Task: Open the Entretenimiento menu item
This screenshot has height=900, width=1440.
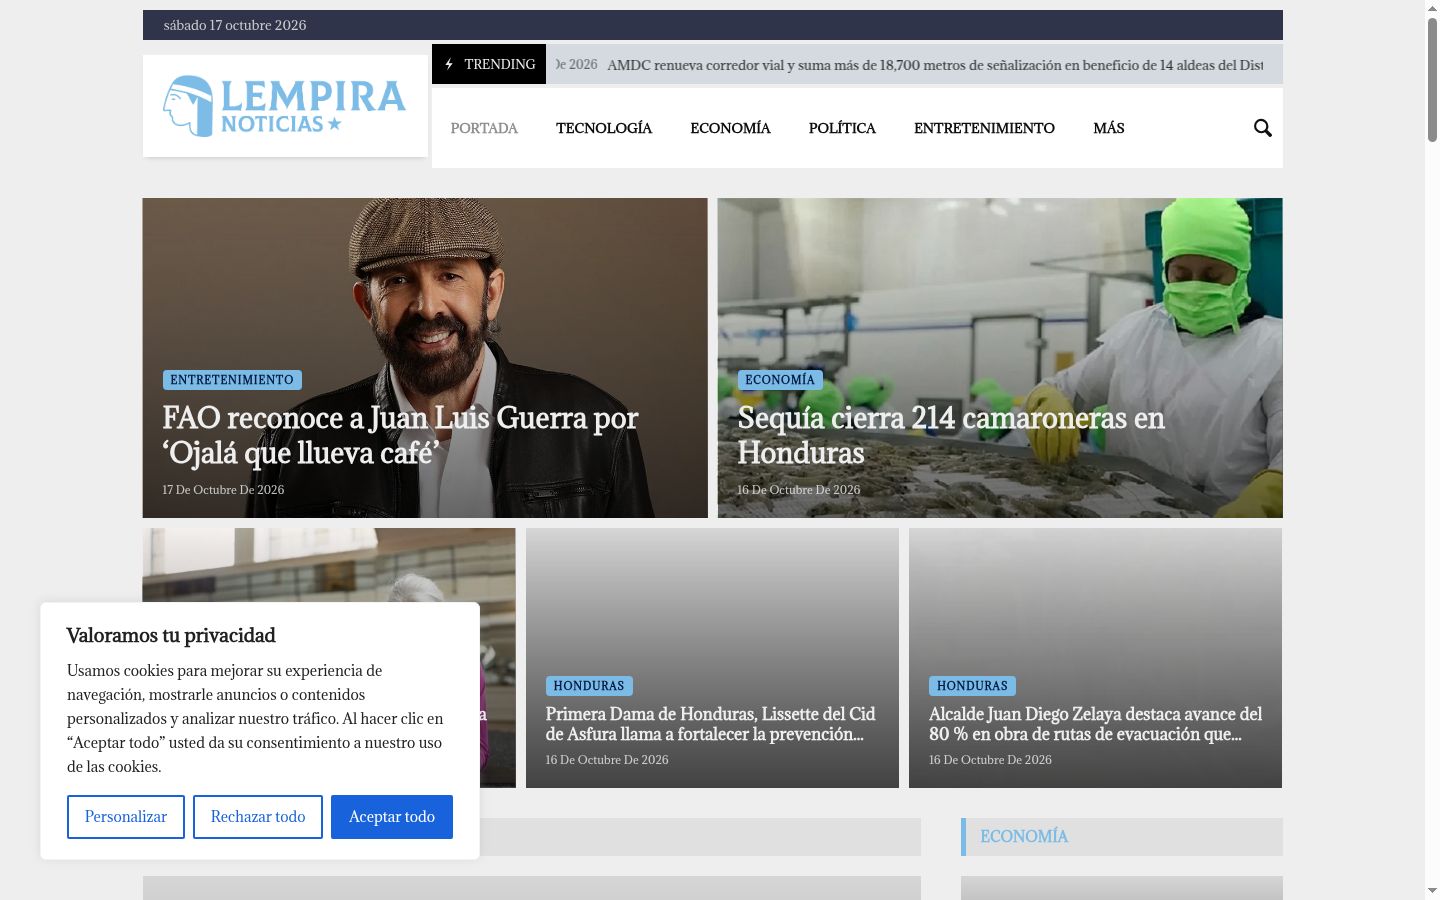Action: (x=984, y=128)
